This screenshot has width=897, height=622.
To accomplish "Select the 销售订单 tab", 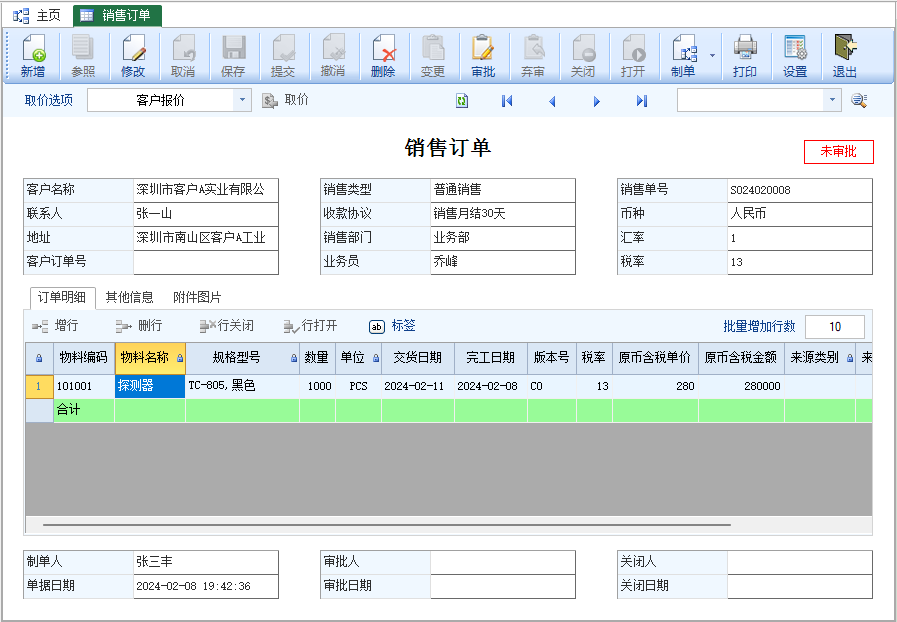I will pyautogui.click(x=117, y=15).
